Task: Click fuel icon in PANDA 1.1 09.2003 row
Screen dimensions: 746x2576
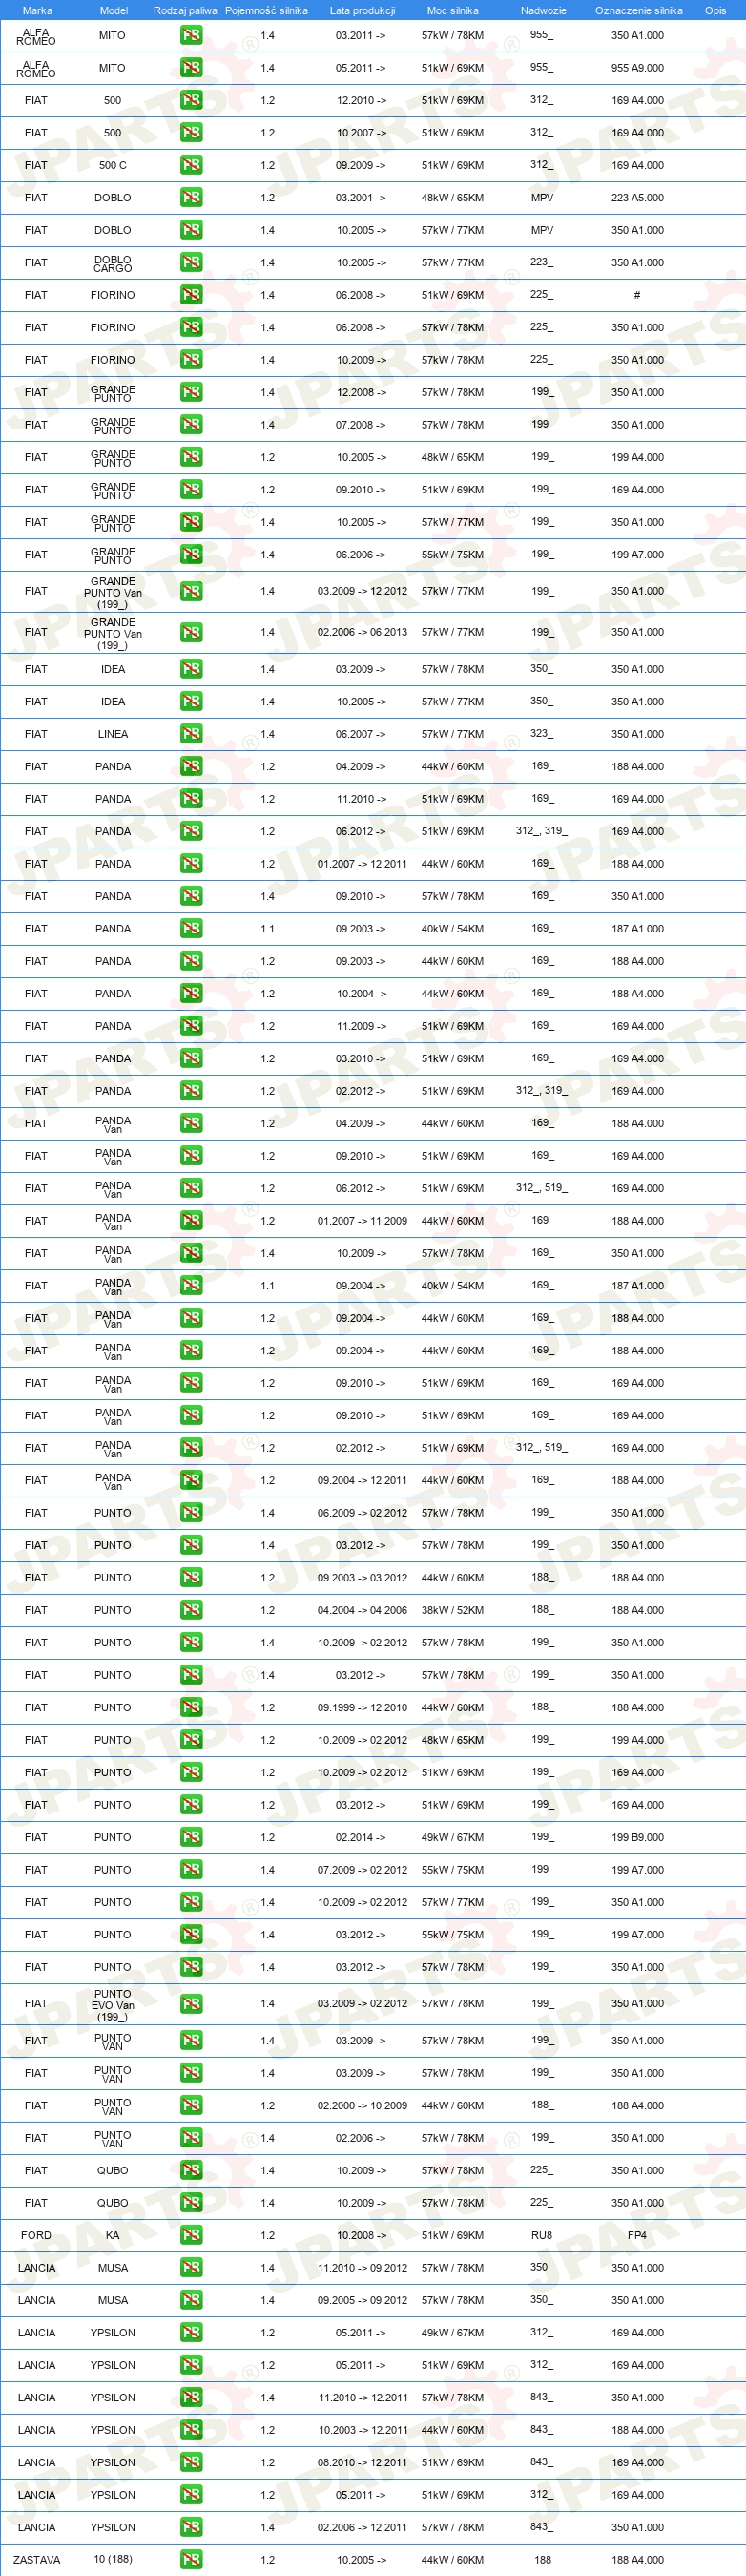Action: coord(191,929)
